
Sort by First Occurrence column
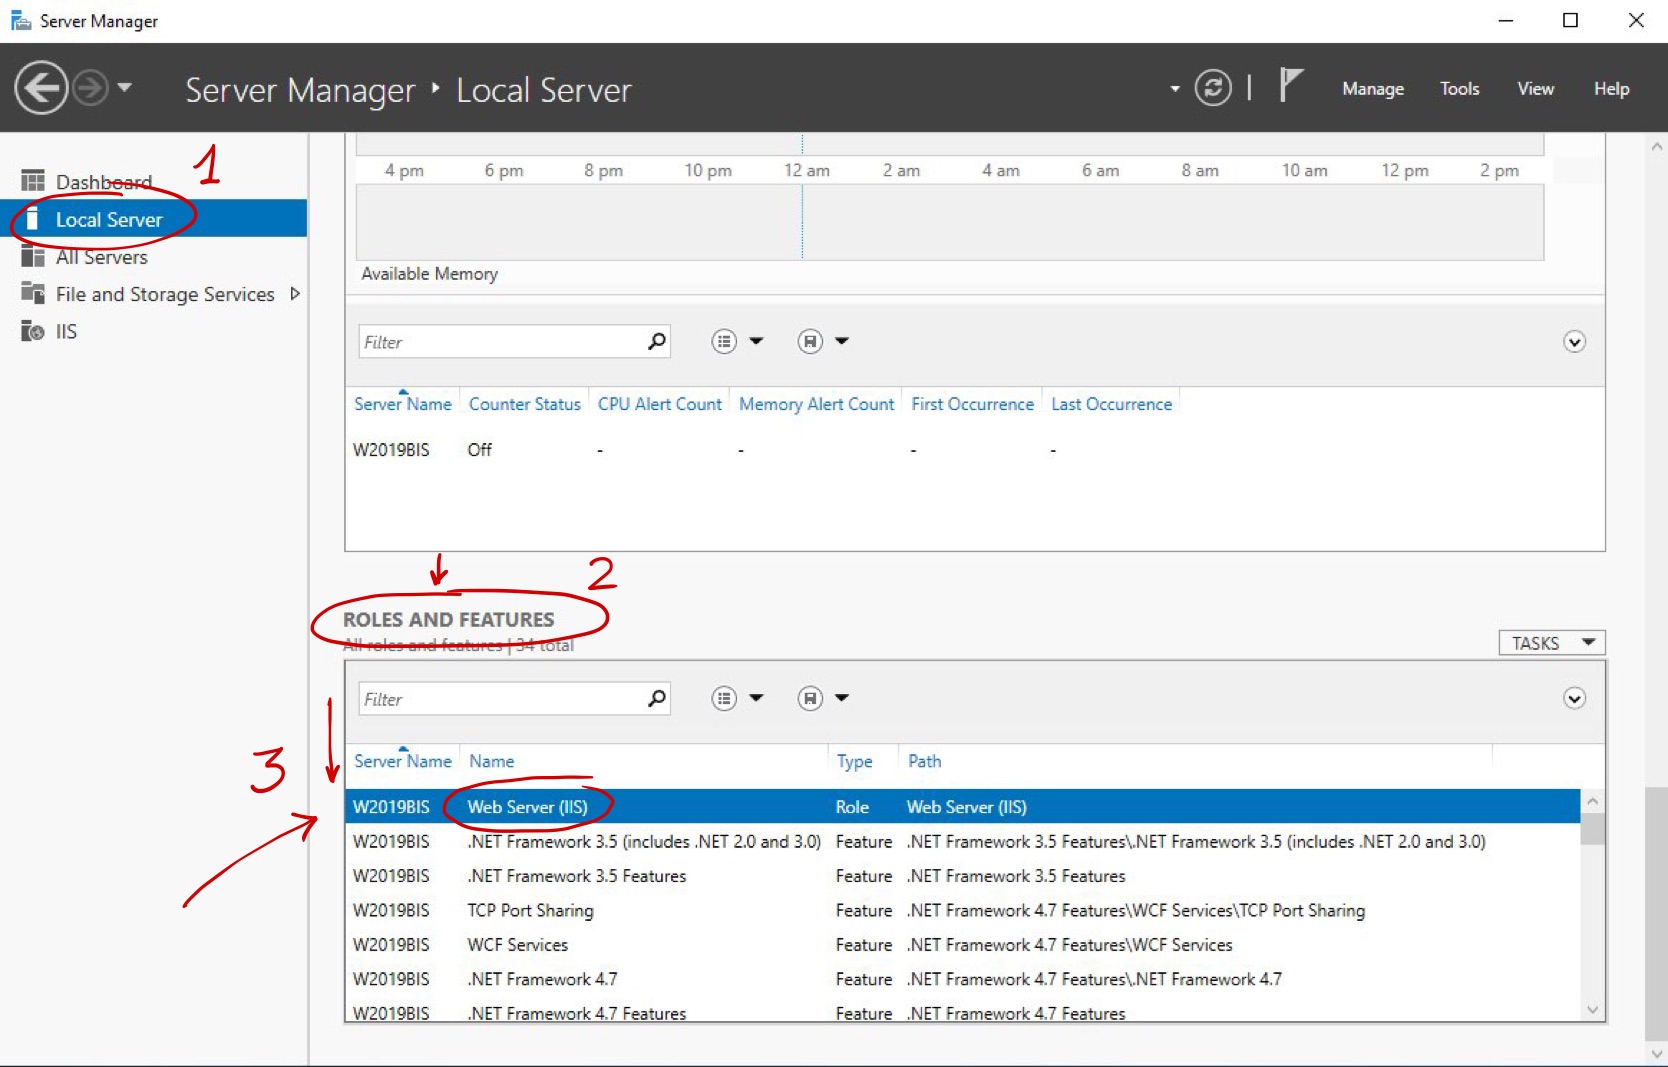[973, 404]
